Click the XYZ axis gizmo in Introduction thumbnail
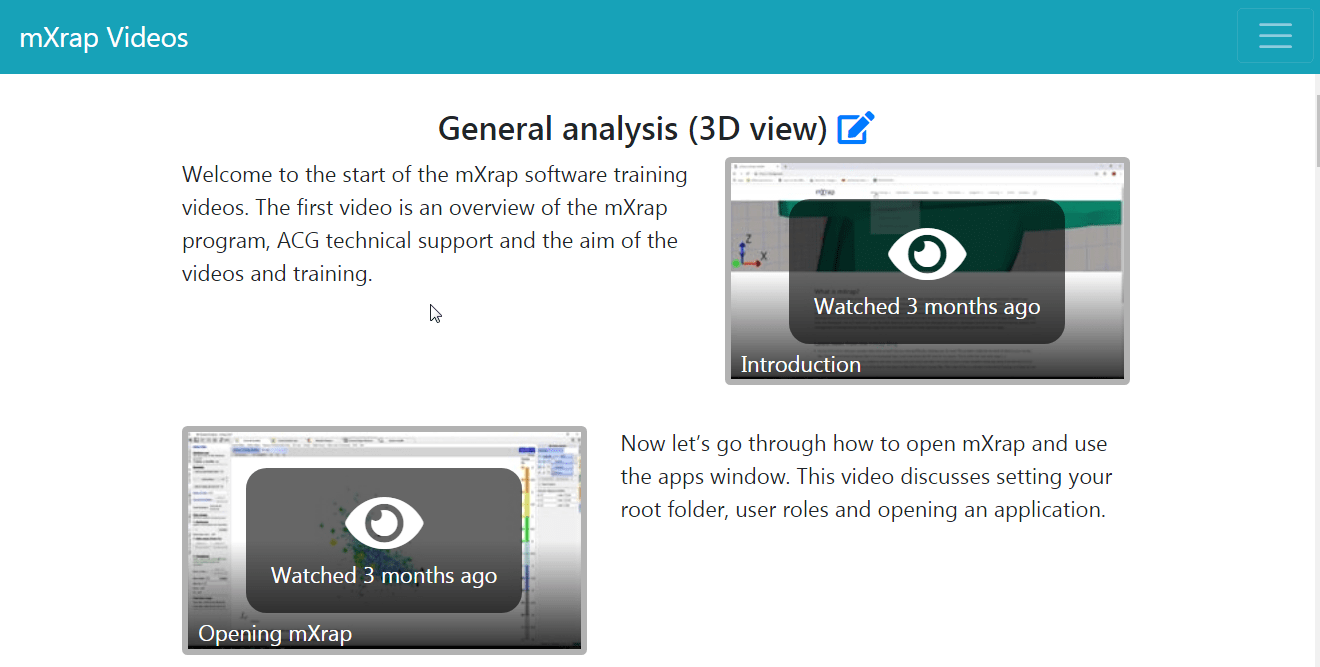Image resolution: width=1320 pixels, height=667 pixels. tap(749, 253)
